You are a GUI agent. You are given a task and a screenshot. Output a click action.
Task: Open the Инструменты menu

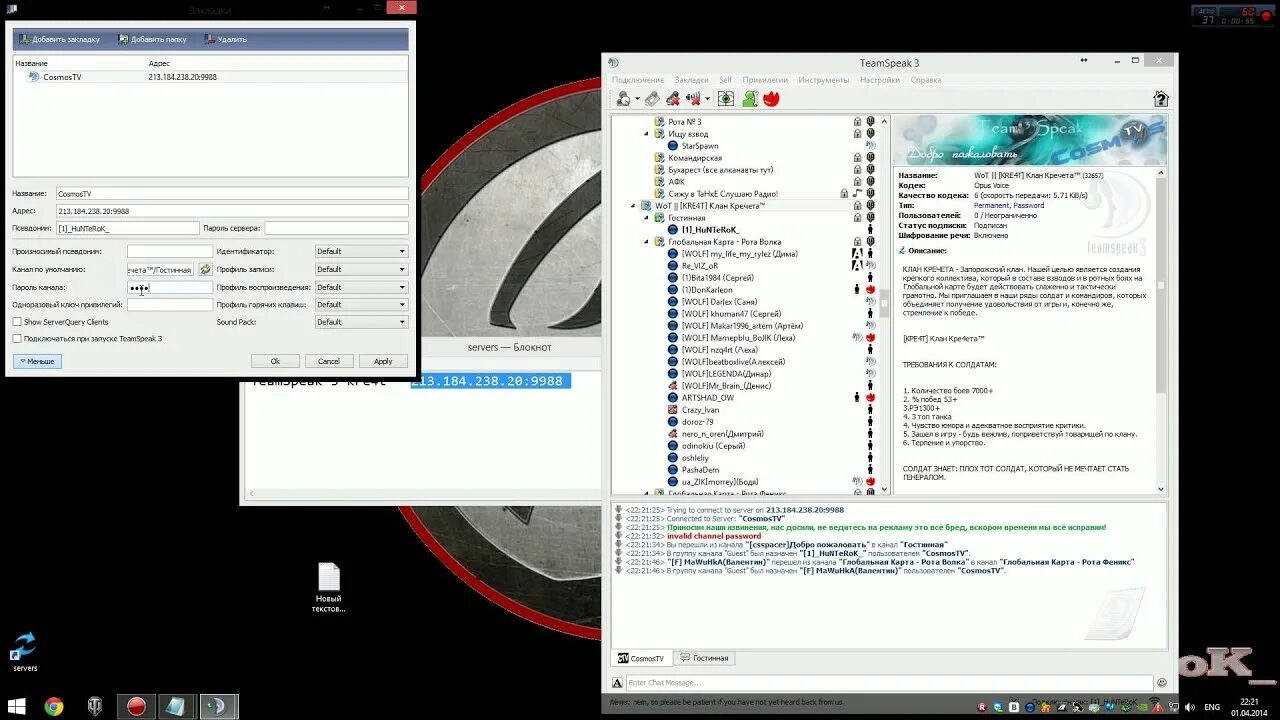point(824,80)
